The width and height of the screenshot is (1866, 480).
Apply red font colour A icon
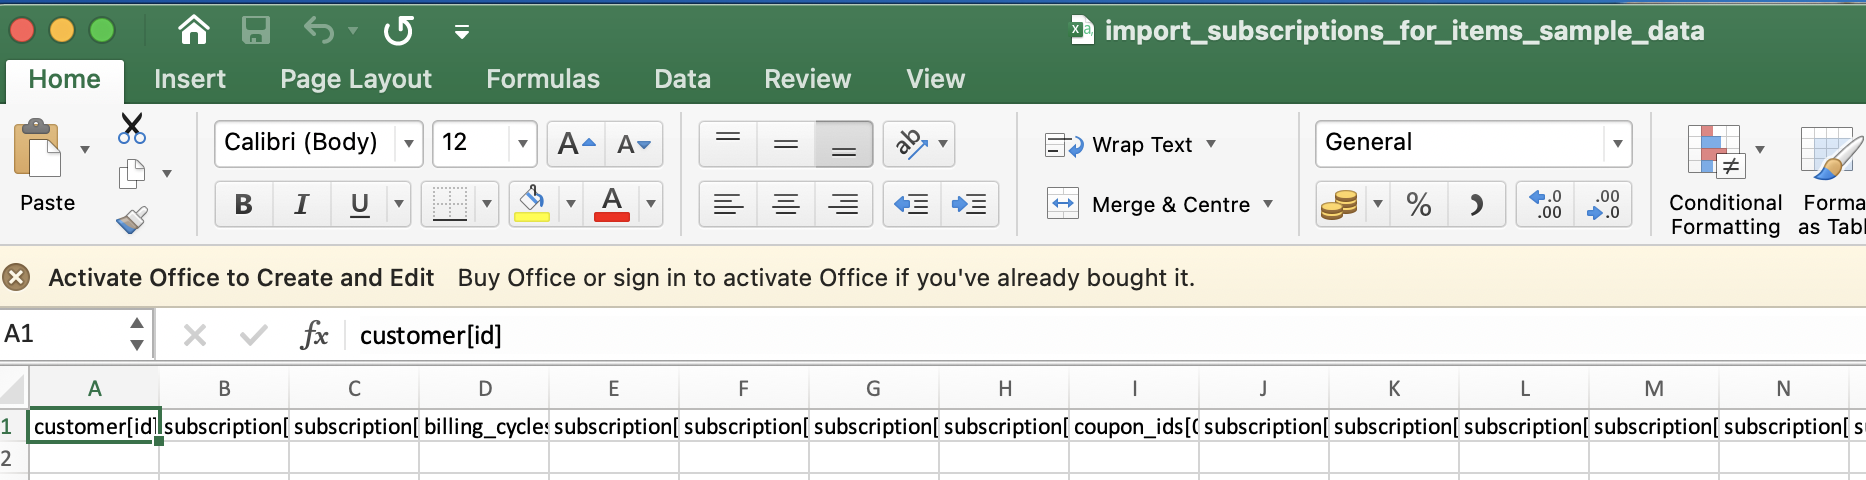pos(612,205)
